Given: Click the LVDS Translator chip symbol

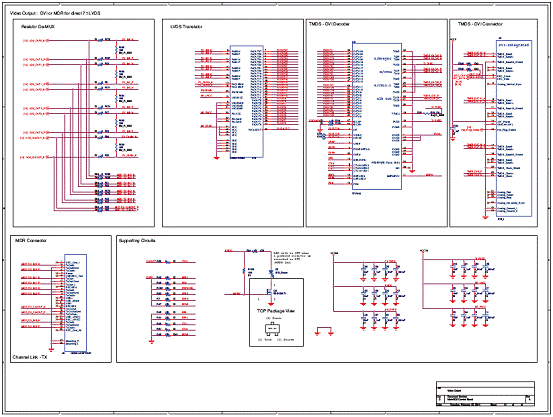Looking at the screenshot, I should pyautogui.click(x=247, y=101).
